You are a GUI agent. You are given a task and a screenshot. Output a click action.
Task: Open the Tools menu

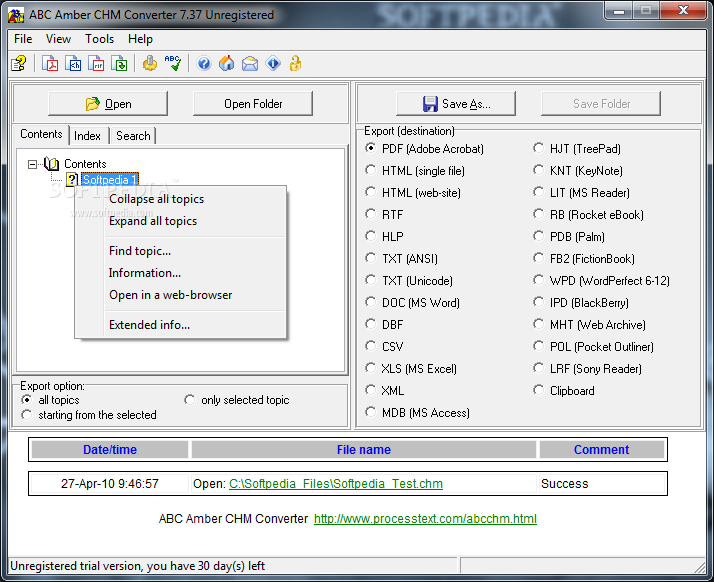[99, 39]
